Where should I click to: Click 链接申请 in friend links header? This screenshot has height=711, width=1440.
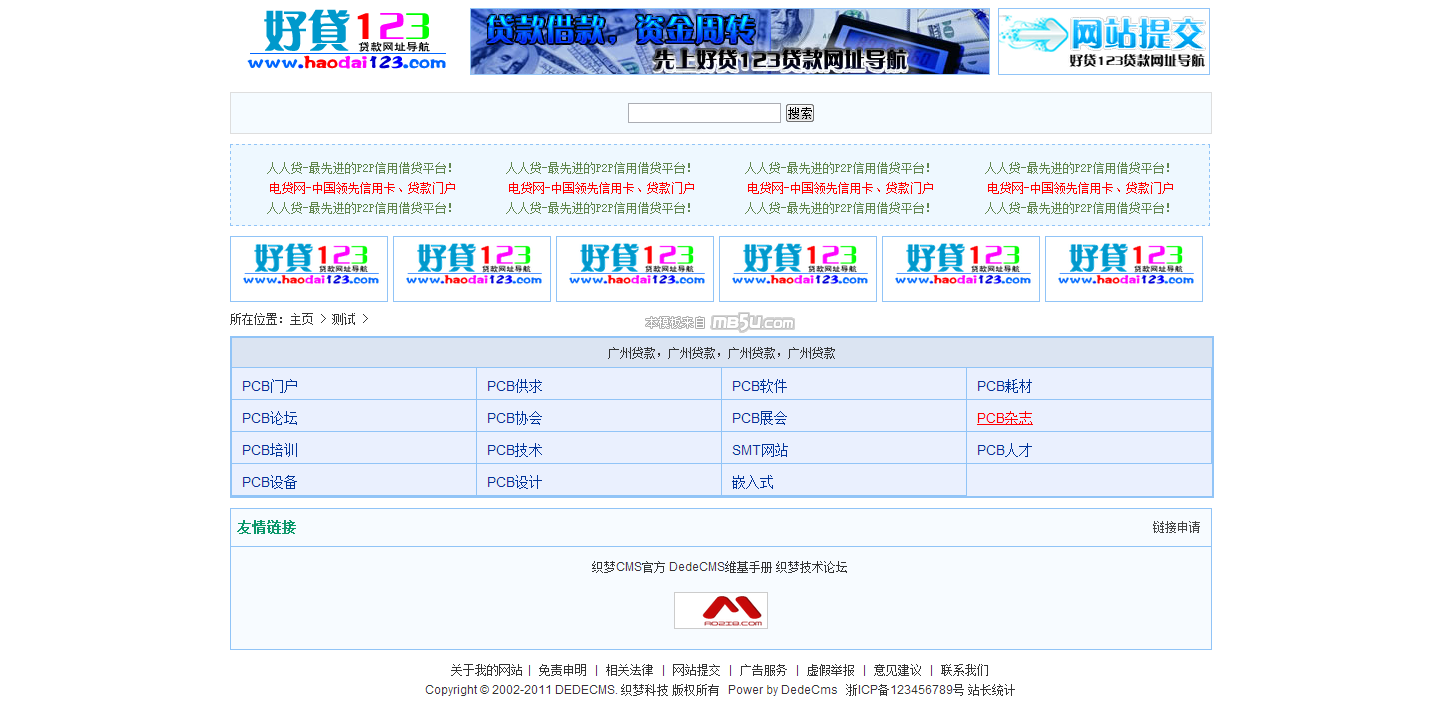click(1175, 527)
